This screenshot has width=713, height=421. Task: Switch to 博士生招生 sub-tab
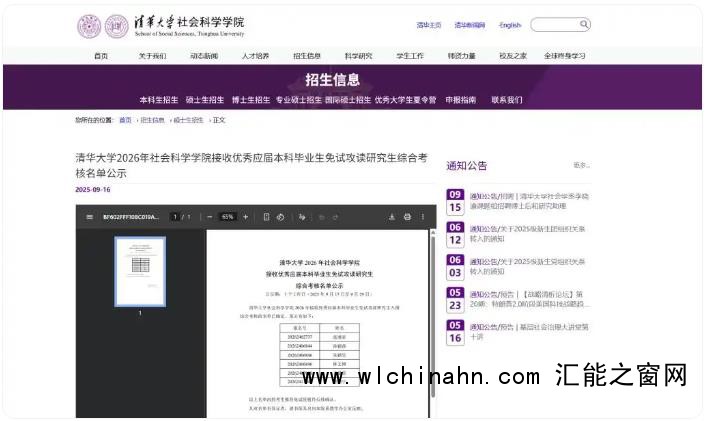(x=251, y=100)
